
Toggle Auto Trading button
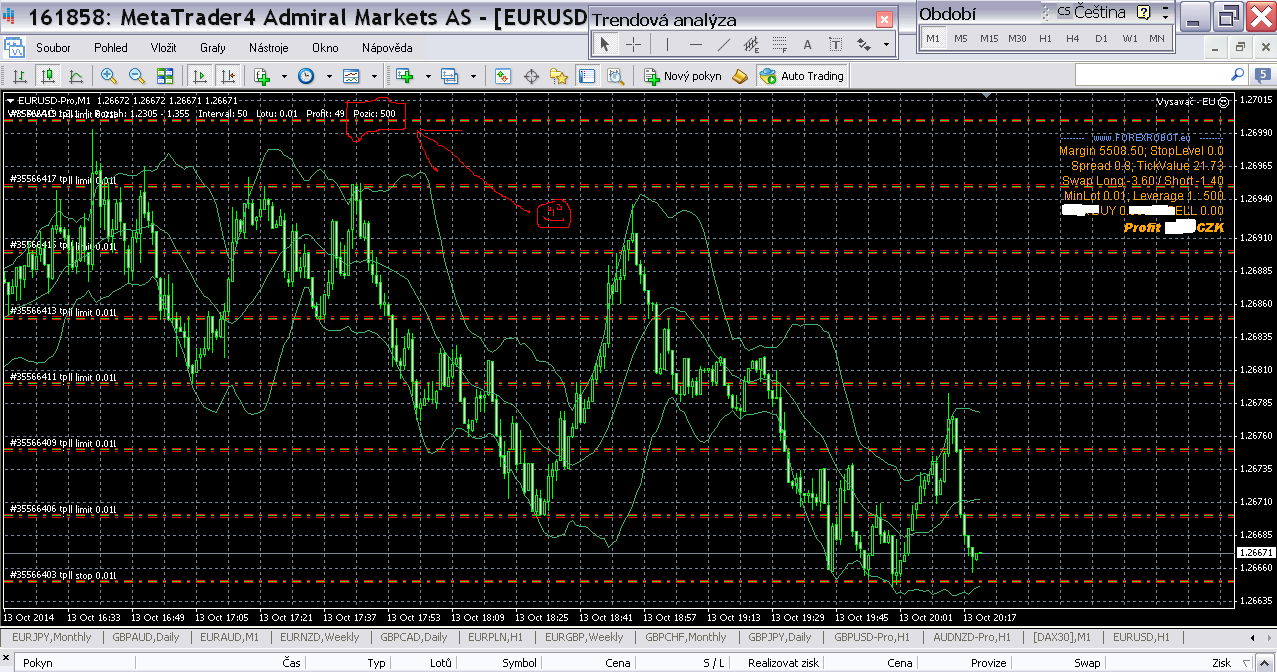pyautogui.click(x=802, y=76)
